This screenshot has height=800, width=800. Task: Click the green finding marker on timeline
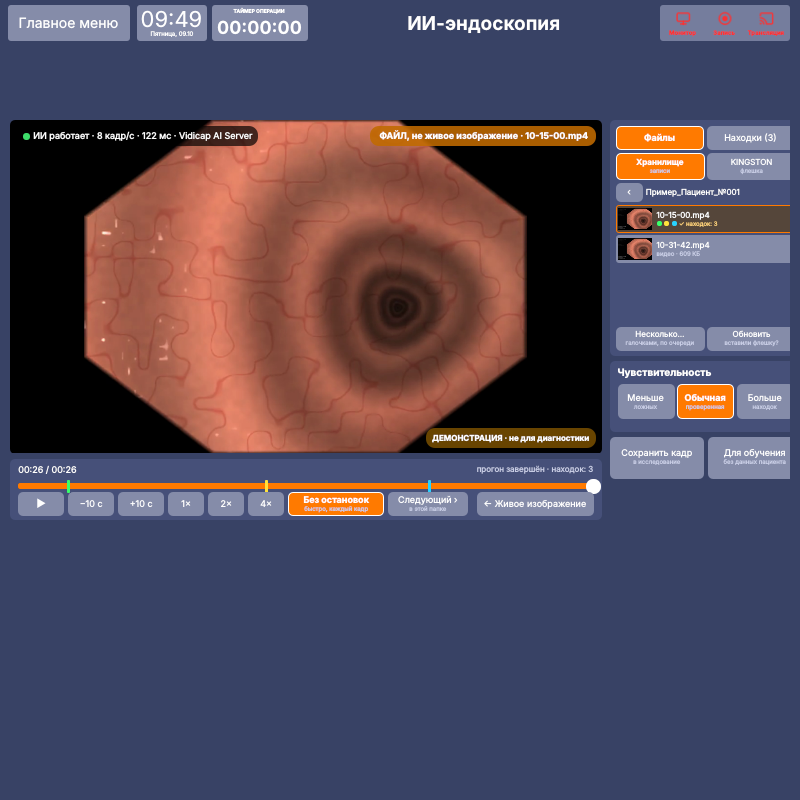pos(68,486)
